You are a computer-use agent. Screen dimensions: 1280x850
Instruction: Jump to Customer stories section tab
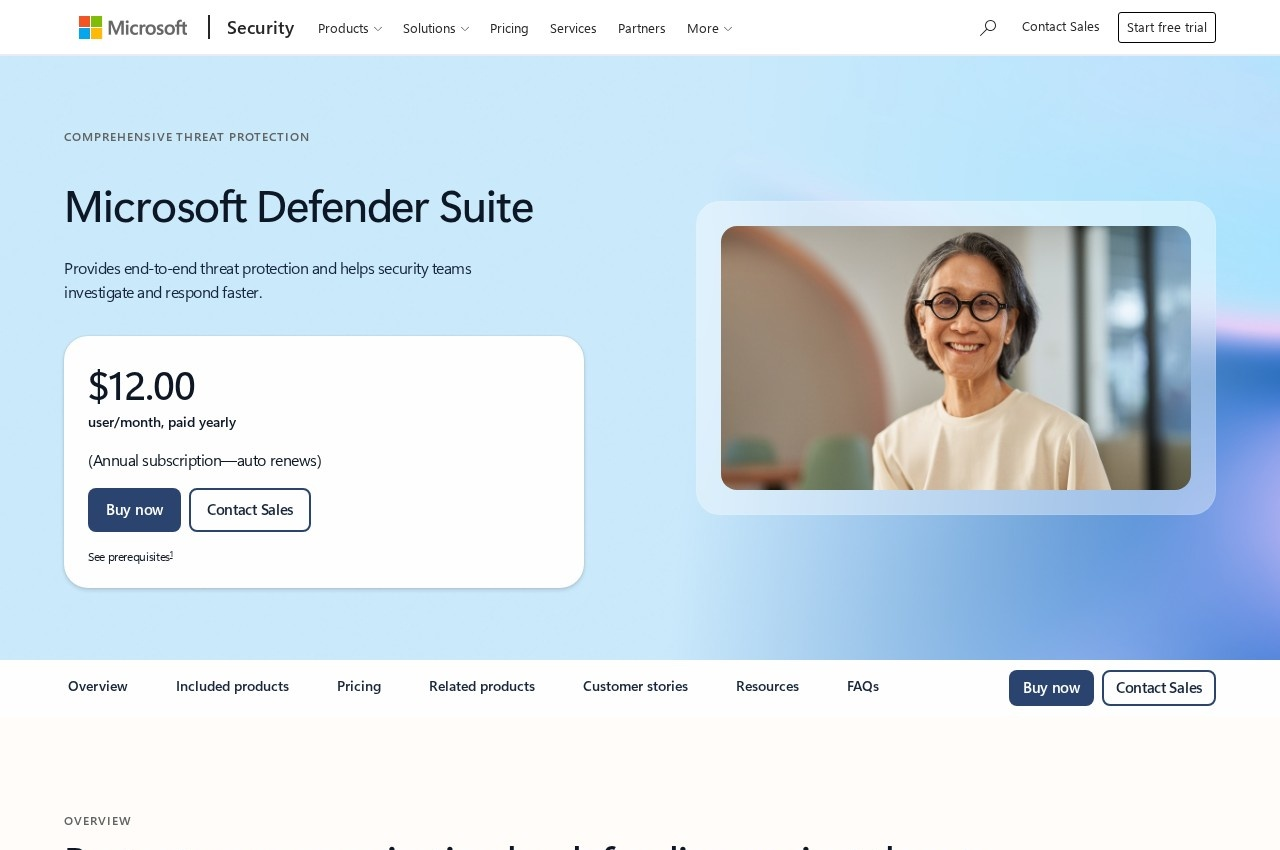[x=635, y=686]
